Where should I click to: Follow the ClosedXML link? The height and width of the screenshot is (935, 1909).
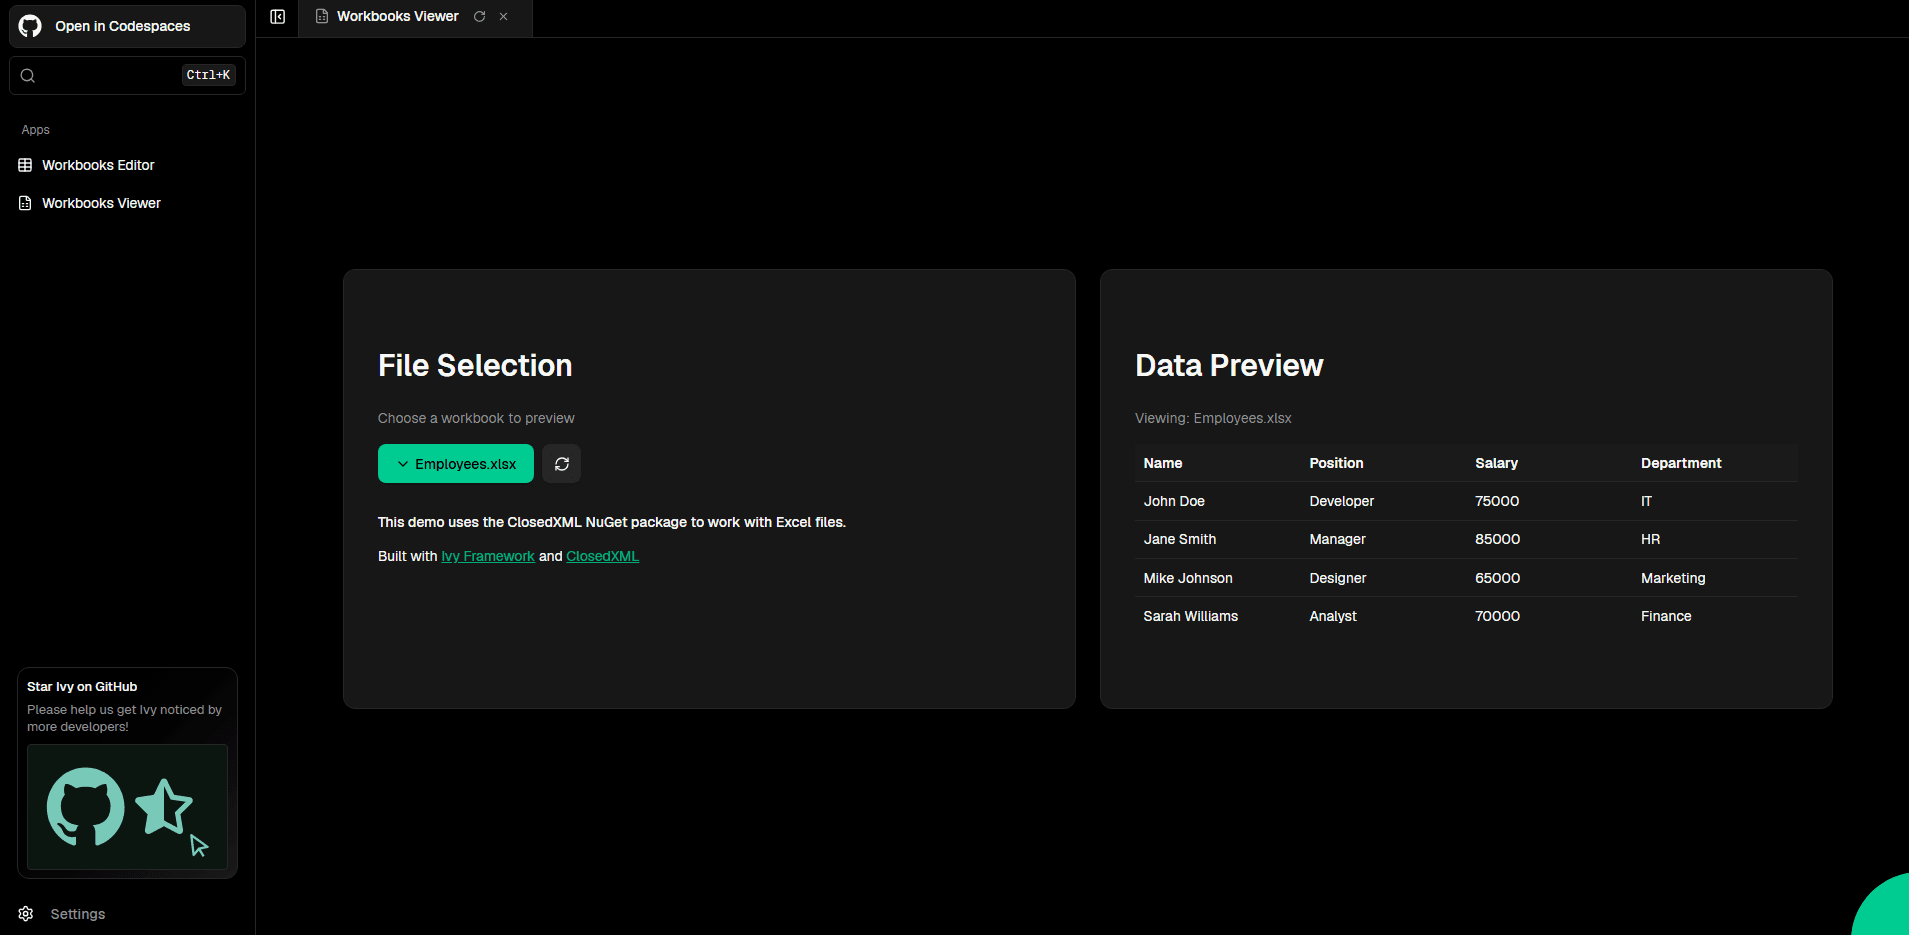pos(602,557)
